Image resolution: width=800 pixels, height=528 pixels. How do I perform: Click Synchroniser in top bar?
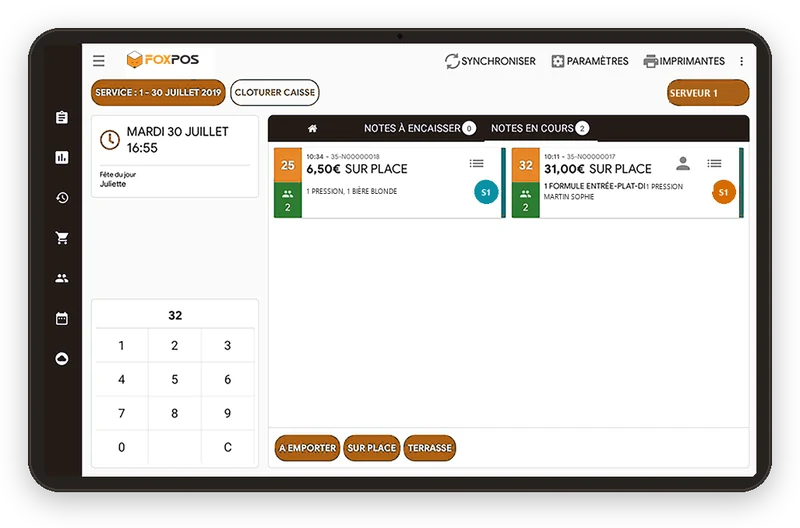[x=490, y=61]
